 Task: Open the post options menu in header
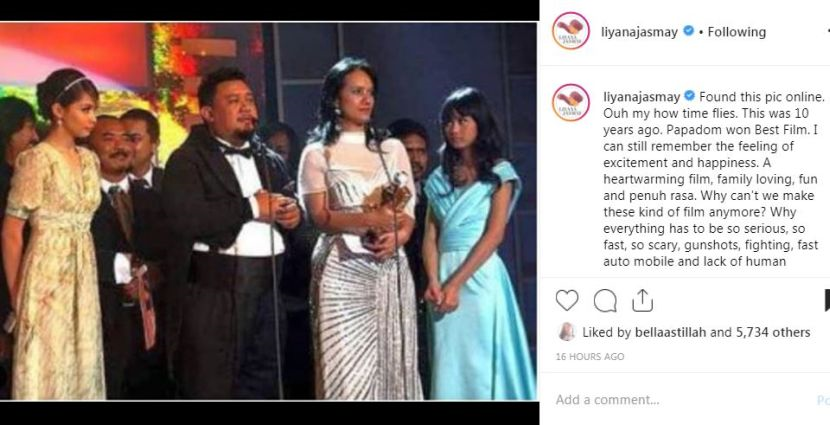pos(827,32)
